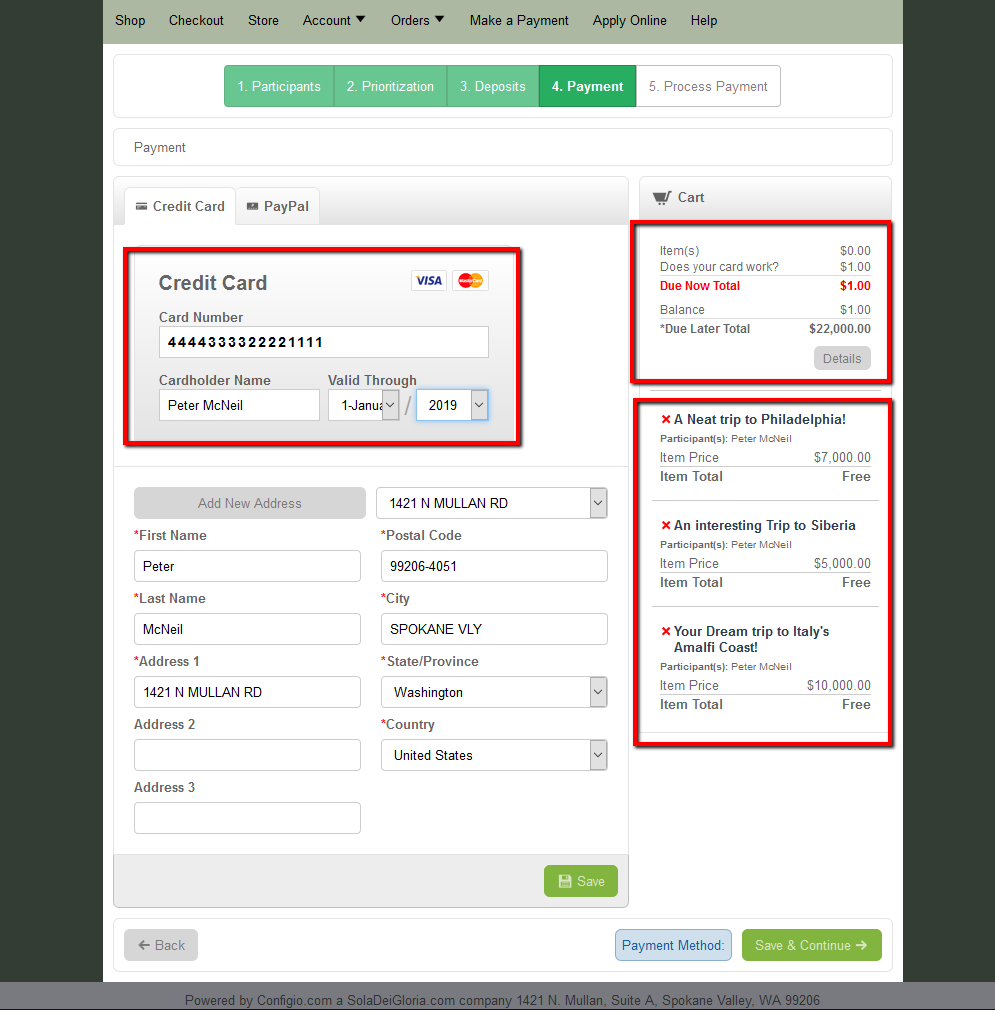The image size is (995, 1010).
Task: Click the cart Details button
Action: coord(842,359)
